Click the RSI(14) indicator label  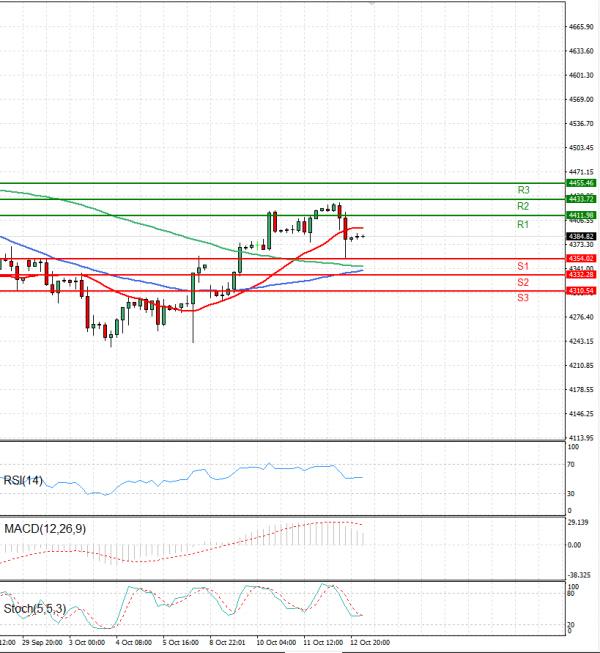[23, 481]
